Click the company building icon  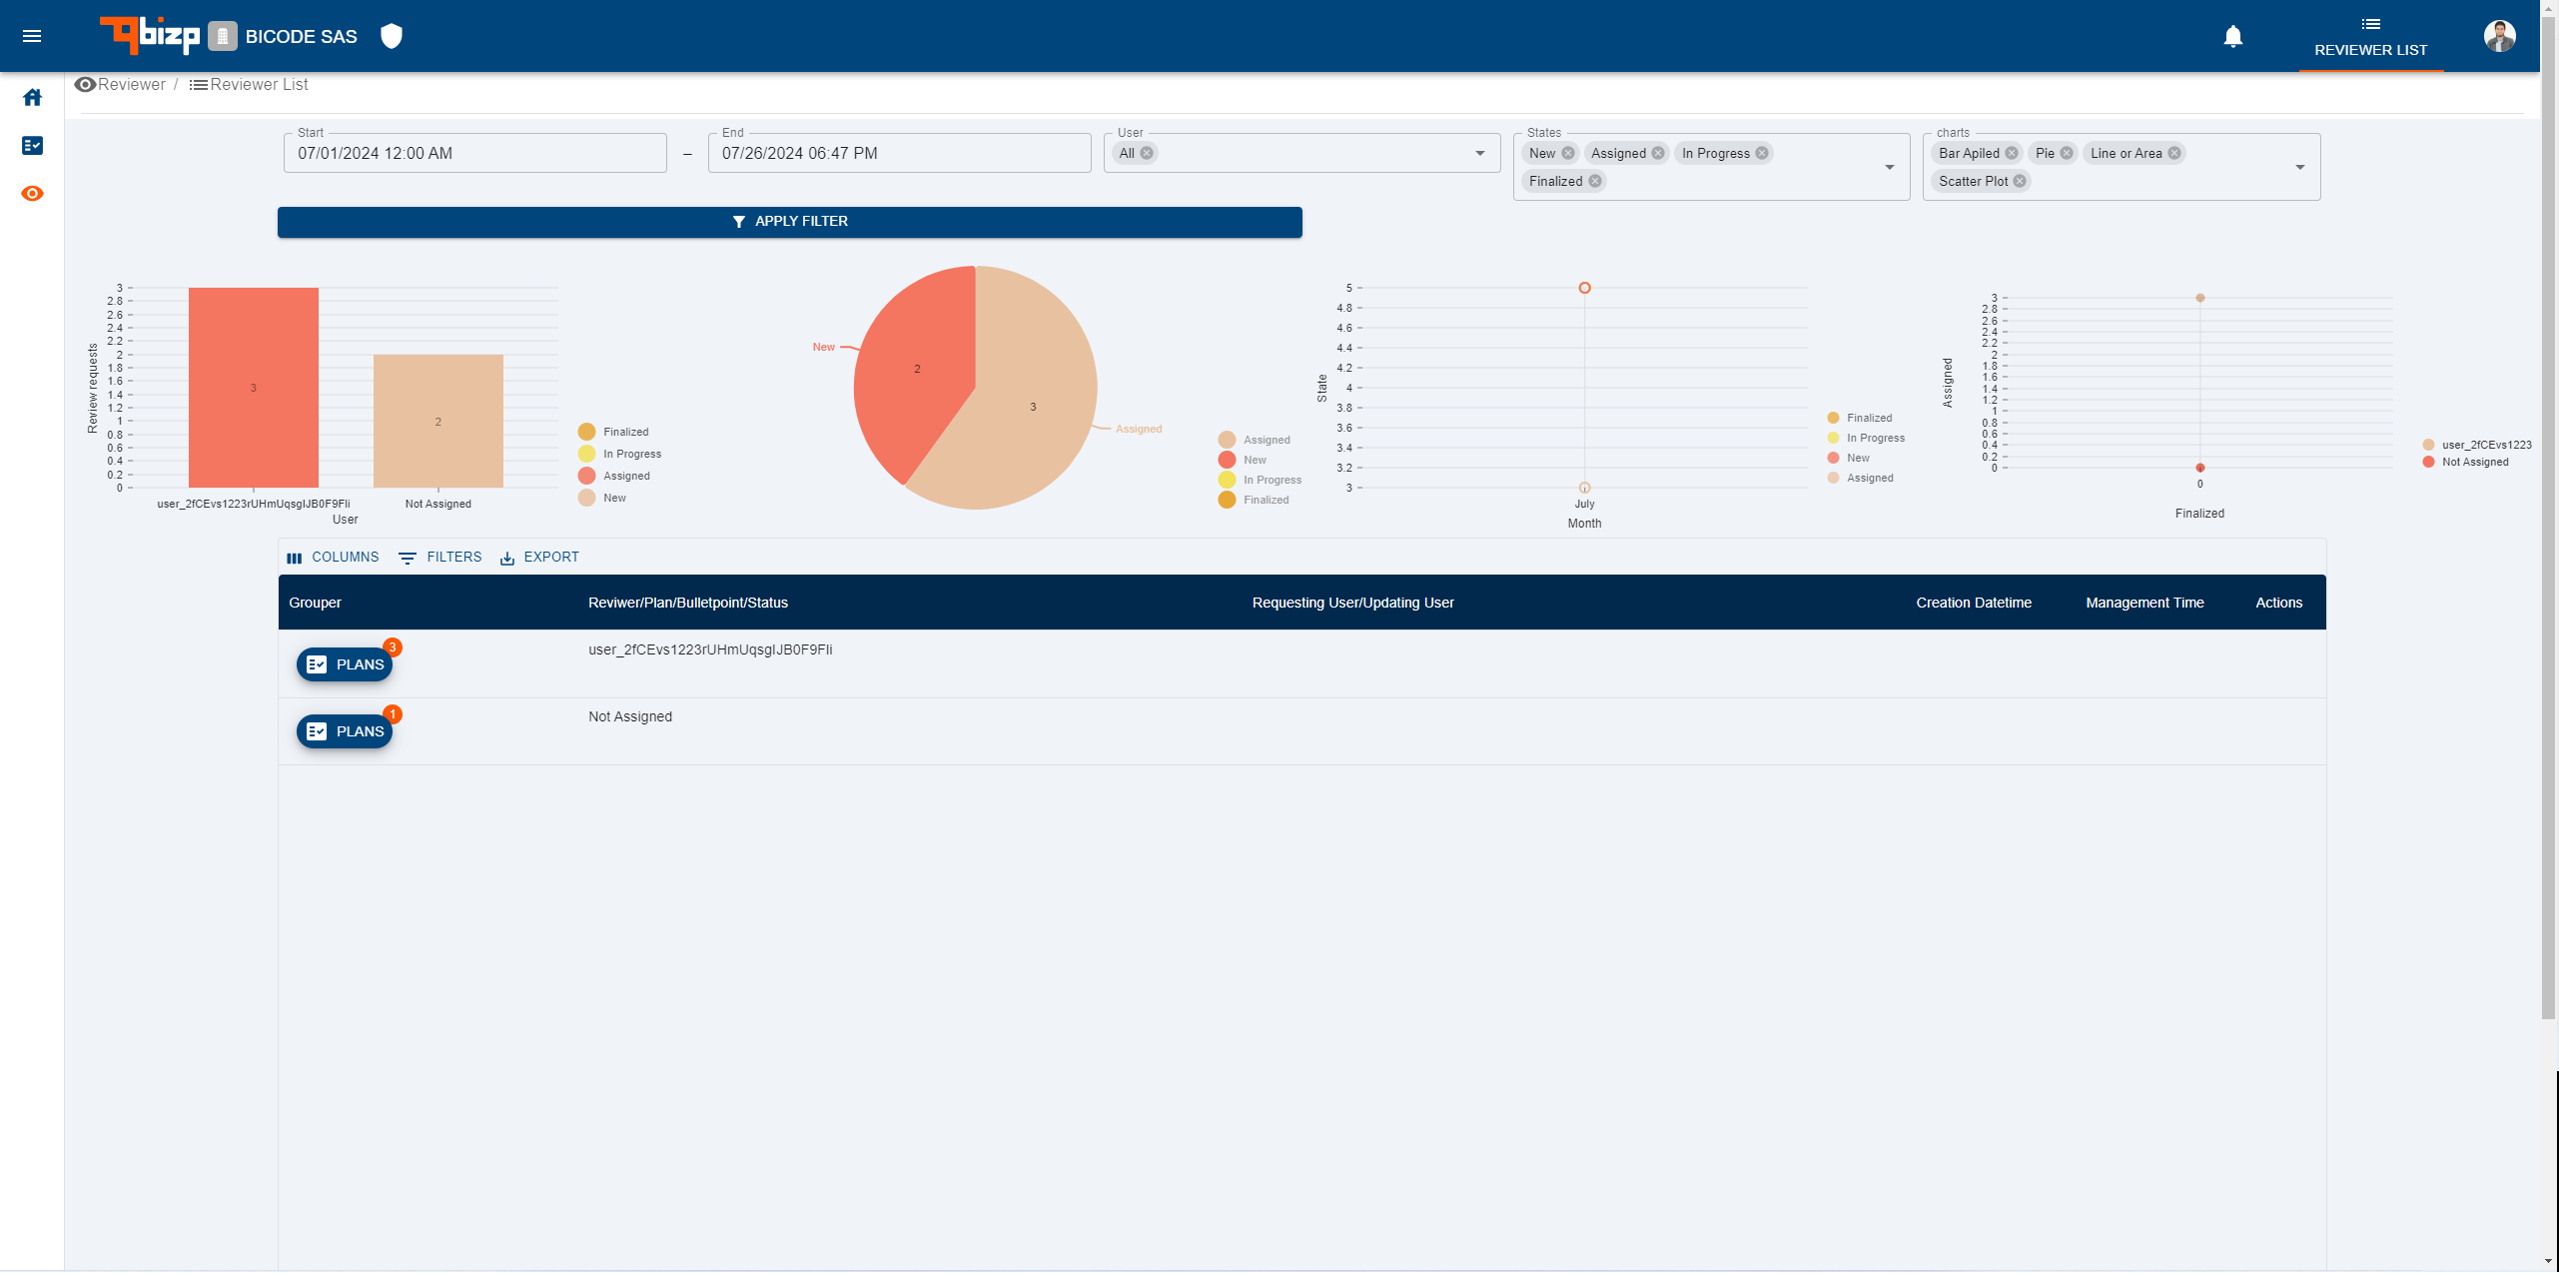[222, 37]
